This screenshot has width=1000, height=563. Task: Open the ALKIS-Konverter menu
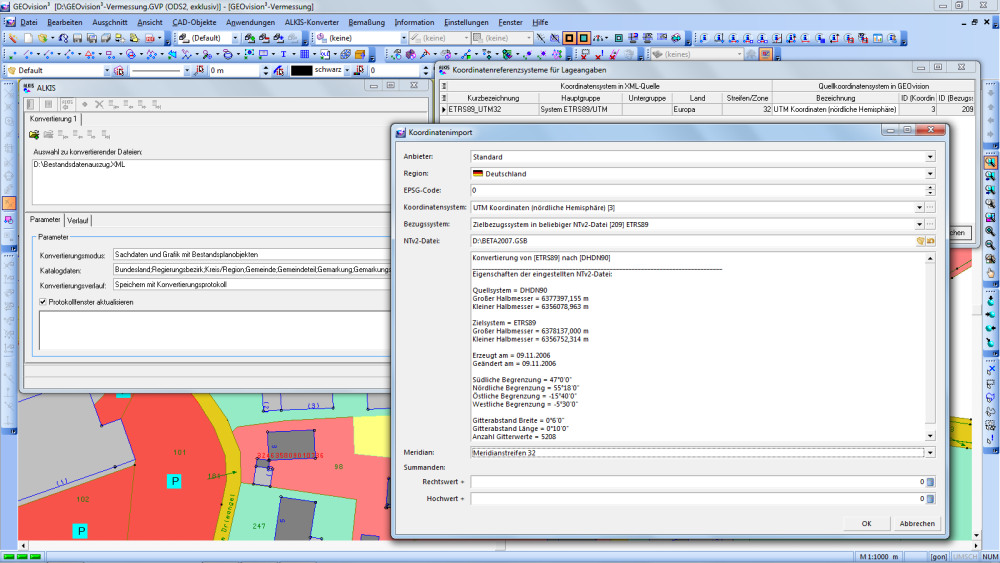311,22
